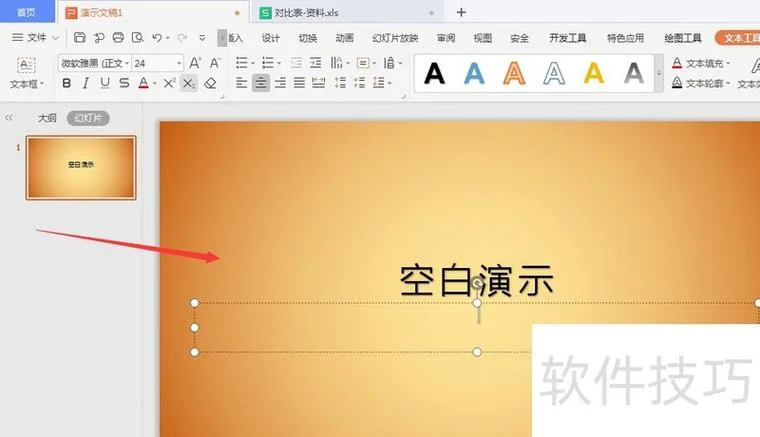Select slide 1 thumbnail
Viewport: 760px width, 437px height.
[81, 168]
